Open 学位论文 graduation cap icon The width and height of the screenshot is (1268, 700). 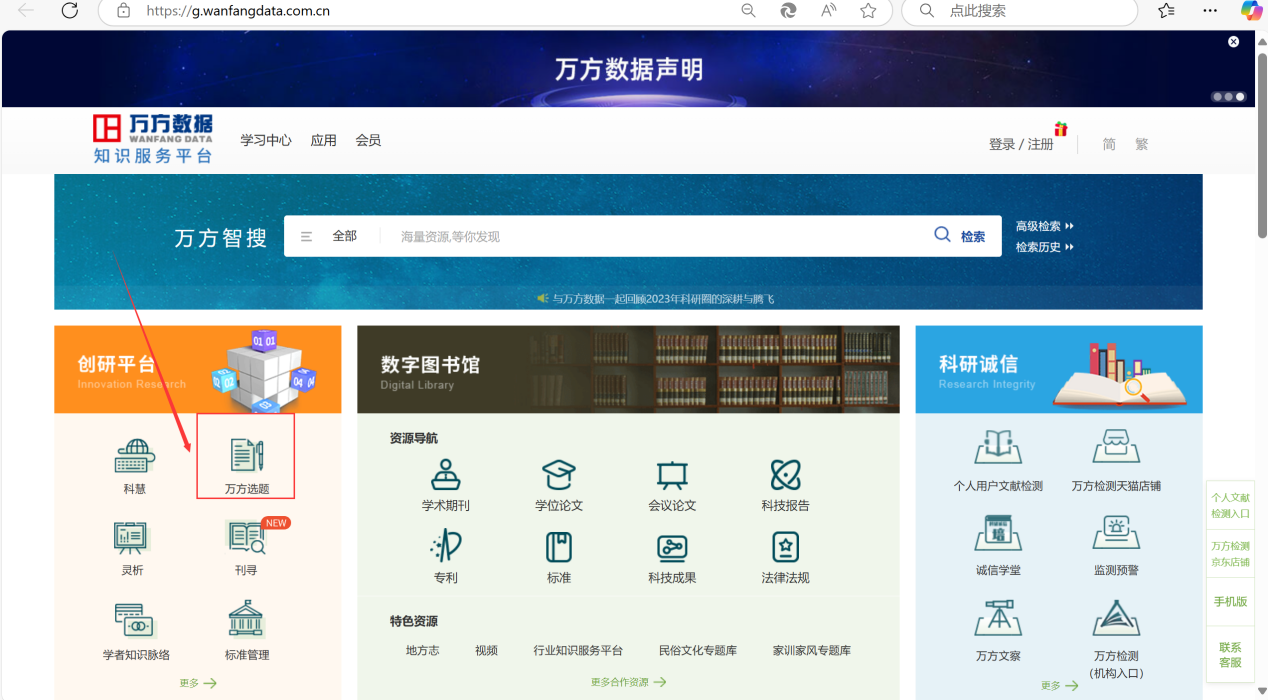[558, 475]
